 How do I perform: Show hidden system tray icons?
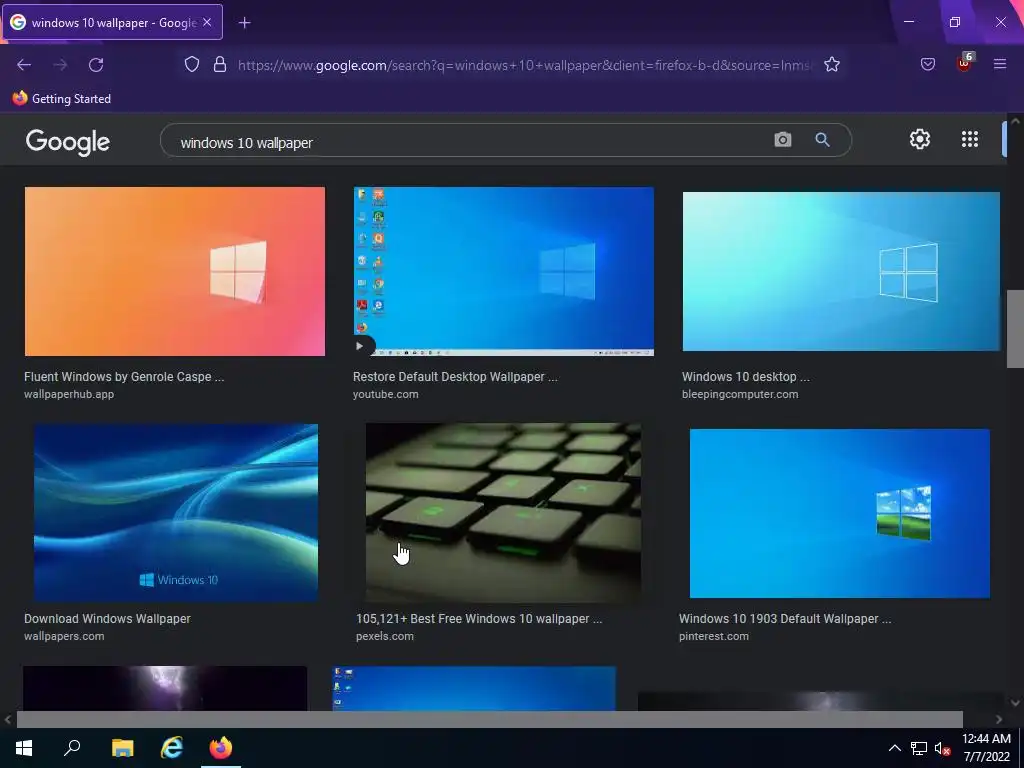(x=895, y=748)
